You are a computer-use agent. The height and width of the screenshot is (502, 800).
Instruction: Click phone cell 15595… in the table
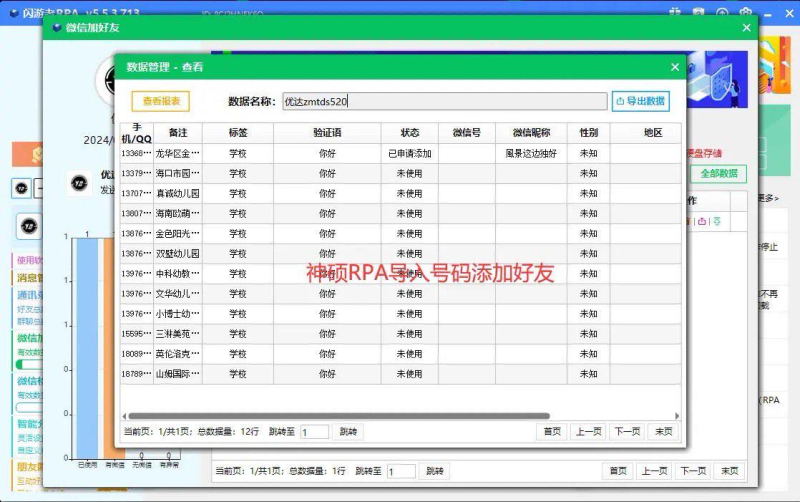pos(137,334)
